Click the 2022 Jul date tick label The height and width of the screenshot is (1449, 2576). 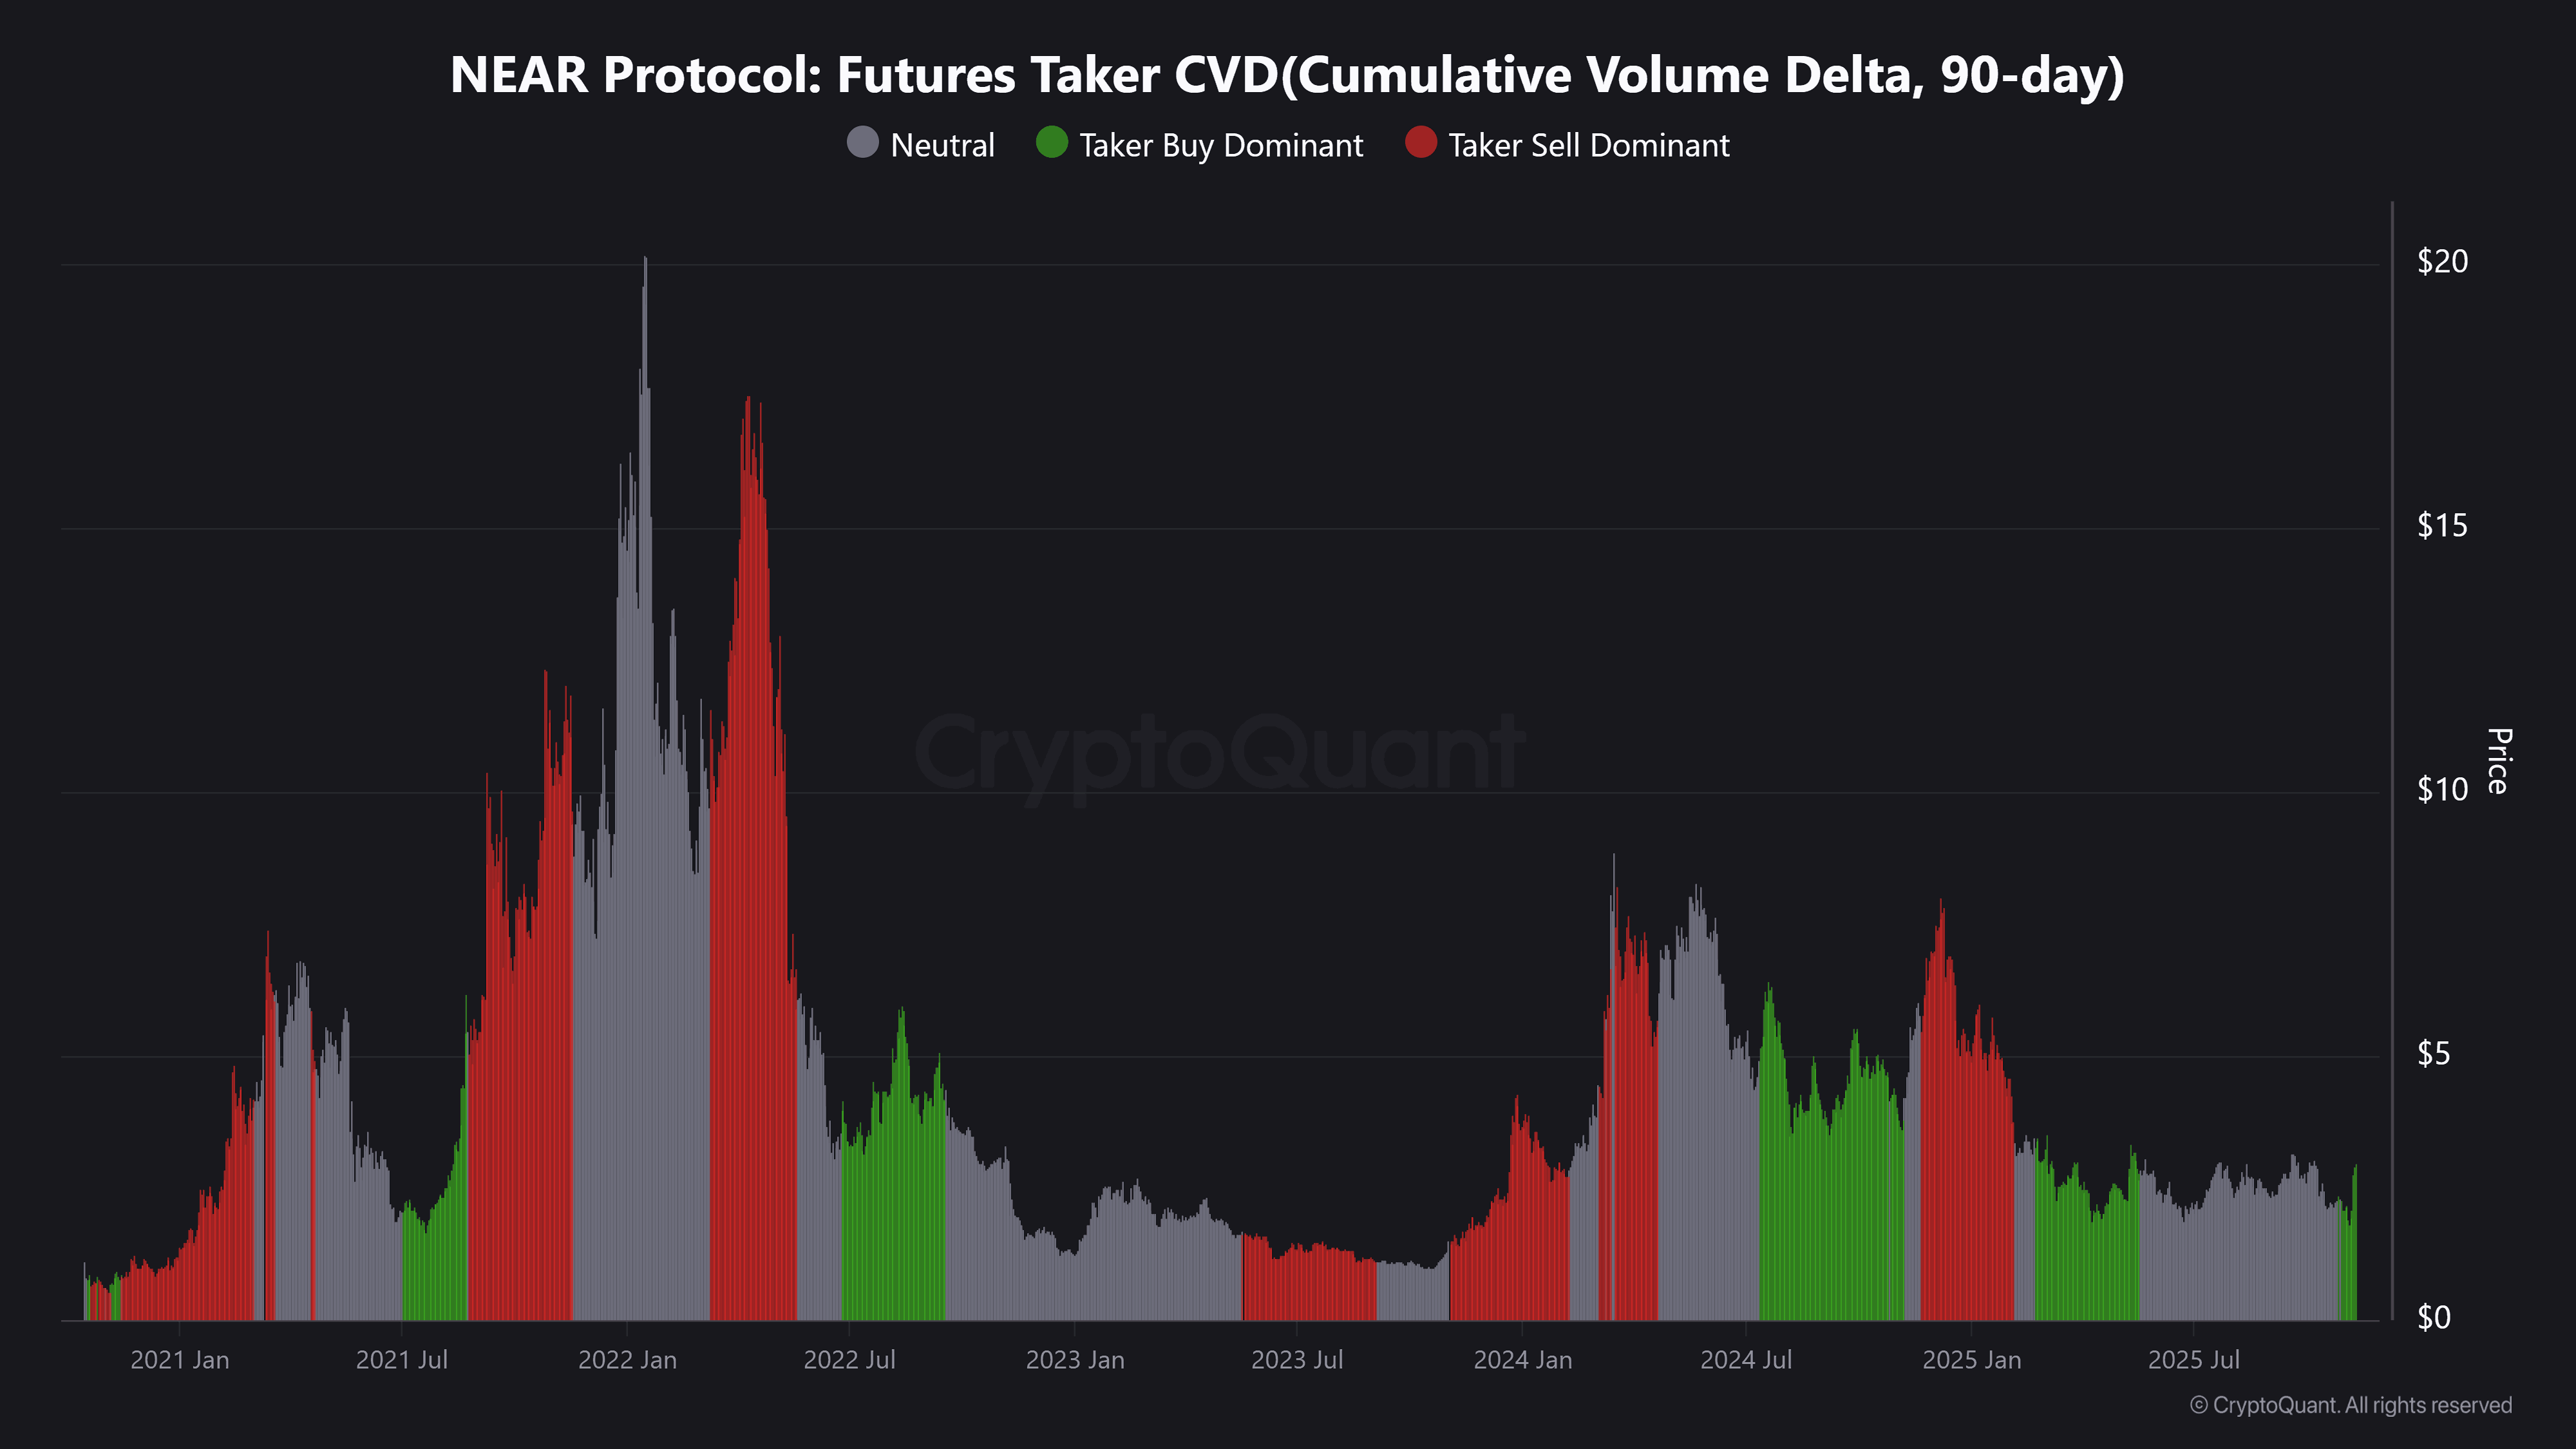[x=849, y=1360]
